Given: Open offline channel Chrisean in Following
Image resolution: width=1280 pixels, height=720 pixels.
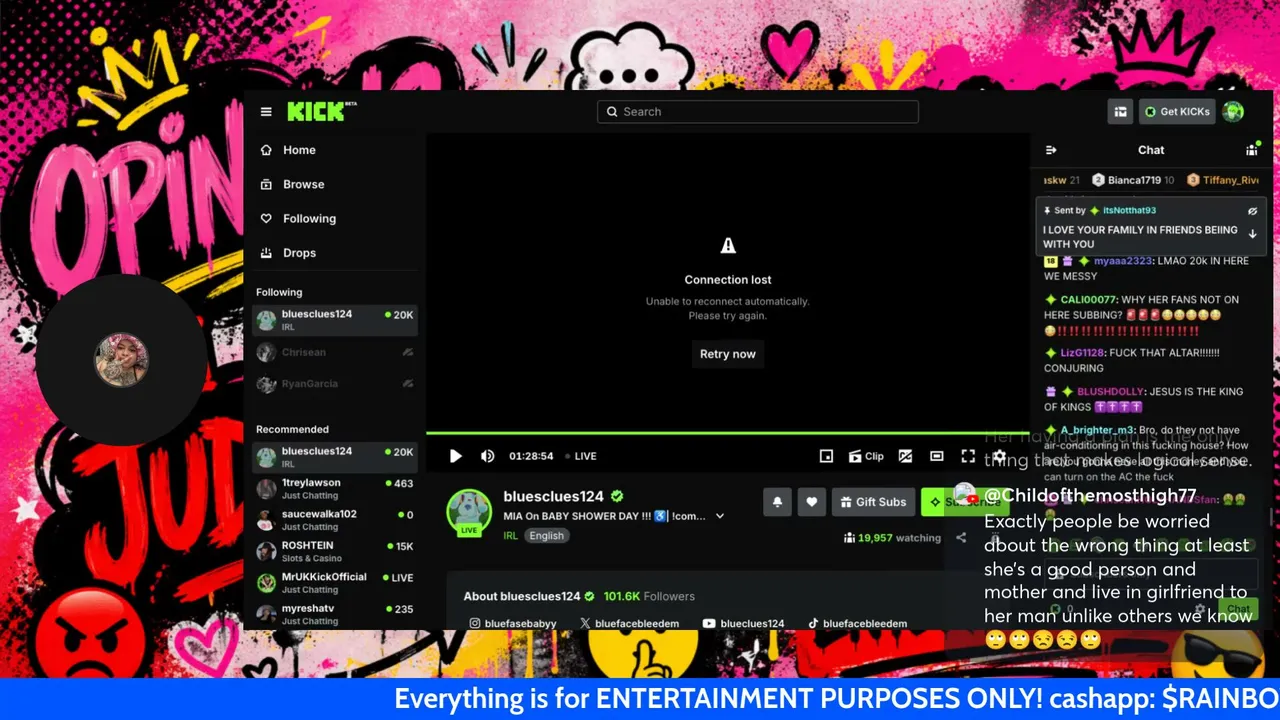Looking at the screenshot, I should (335, 352).
